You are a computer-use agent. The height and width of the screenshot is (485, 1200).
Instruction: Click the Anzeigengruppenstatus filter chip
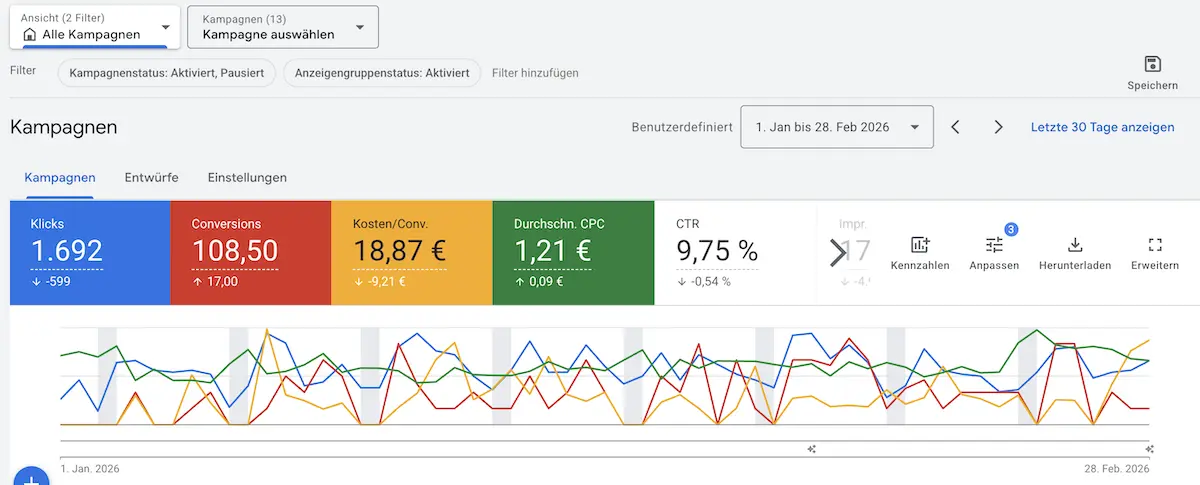pos(382,73)
